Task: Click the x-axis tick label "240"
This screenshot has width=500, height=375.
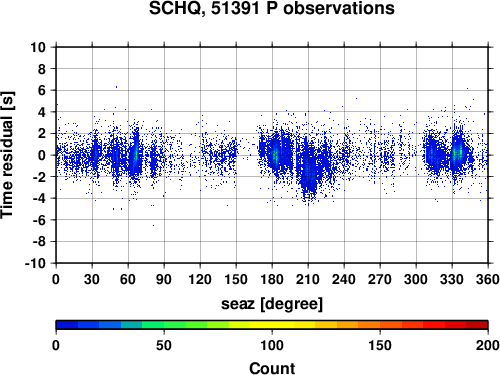Action: tap(344, 279)
